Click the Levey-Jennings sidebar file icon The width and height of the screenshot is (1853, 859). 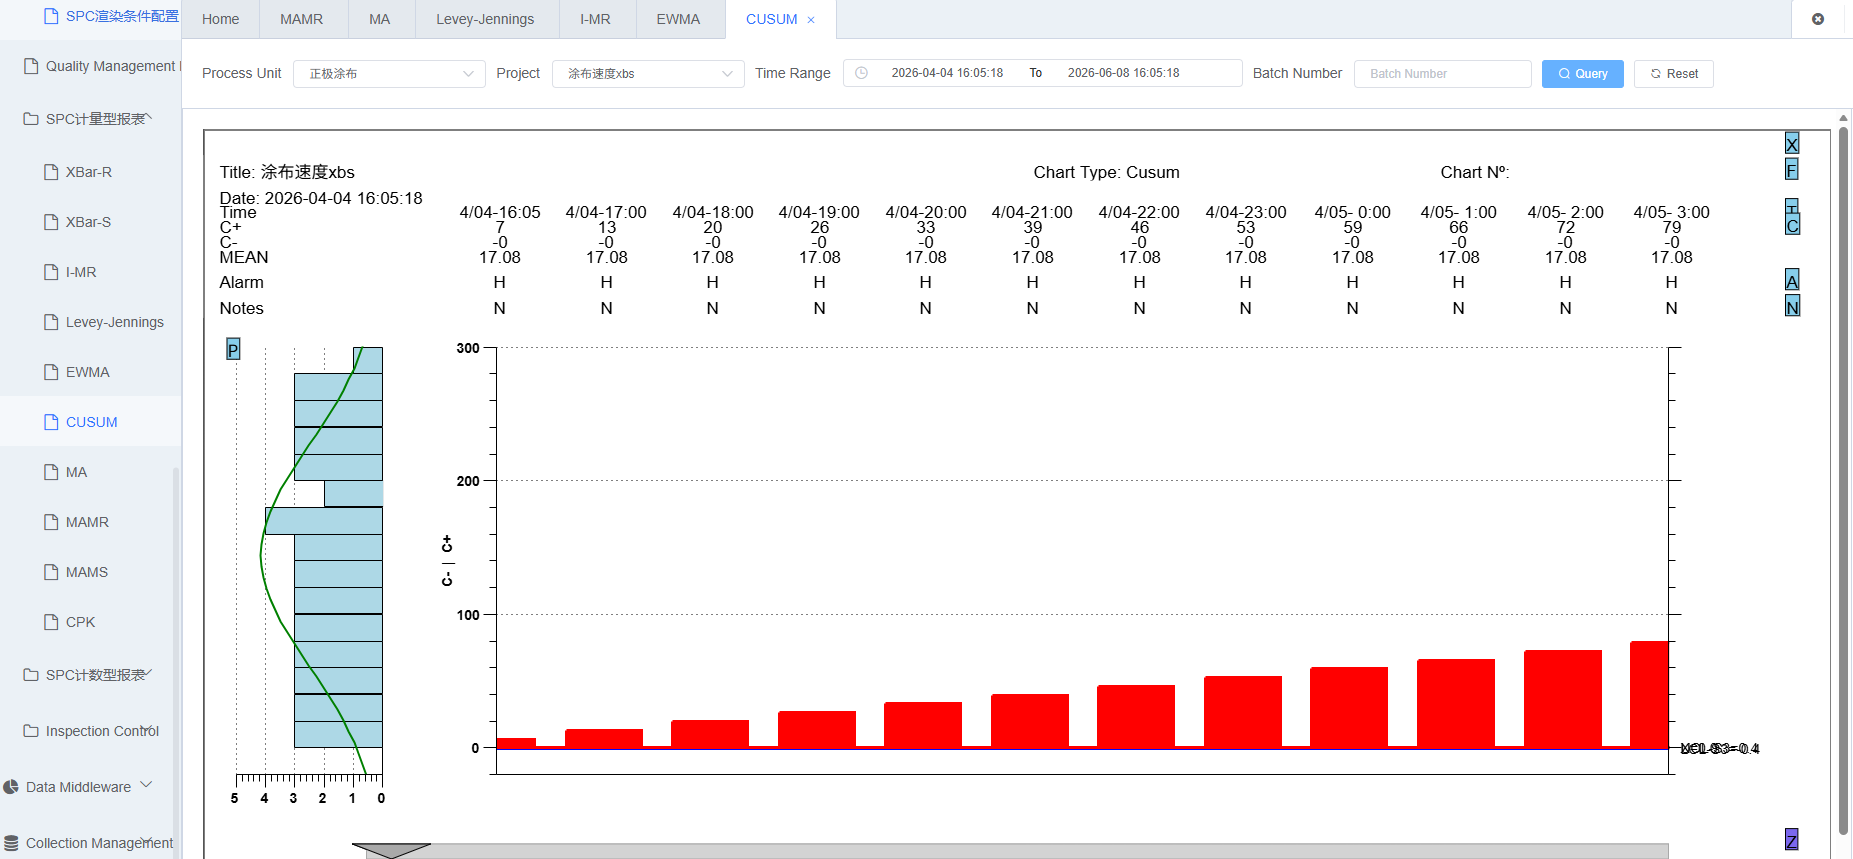51,322
